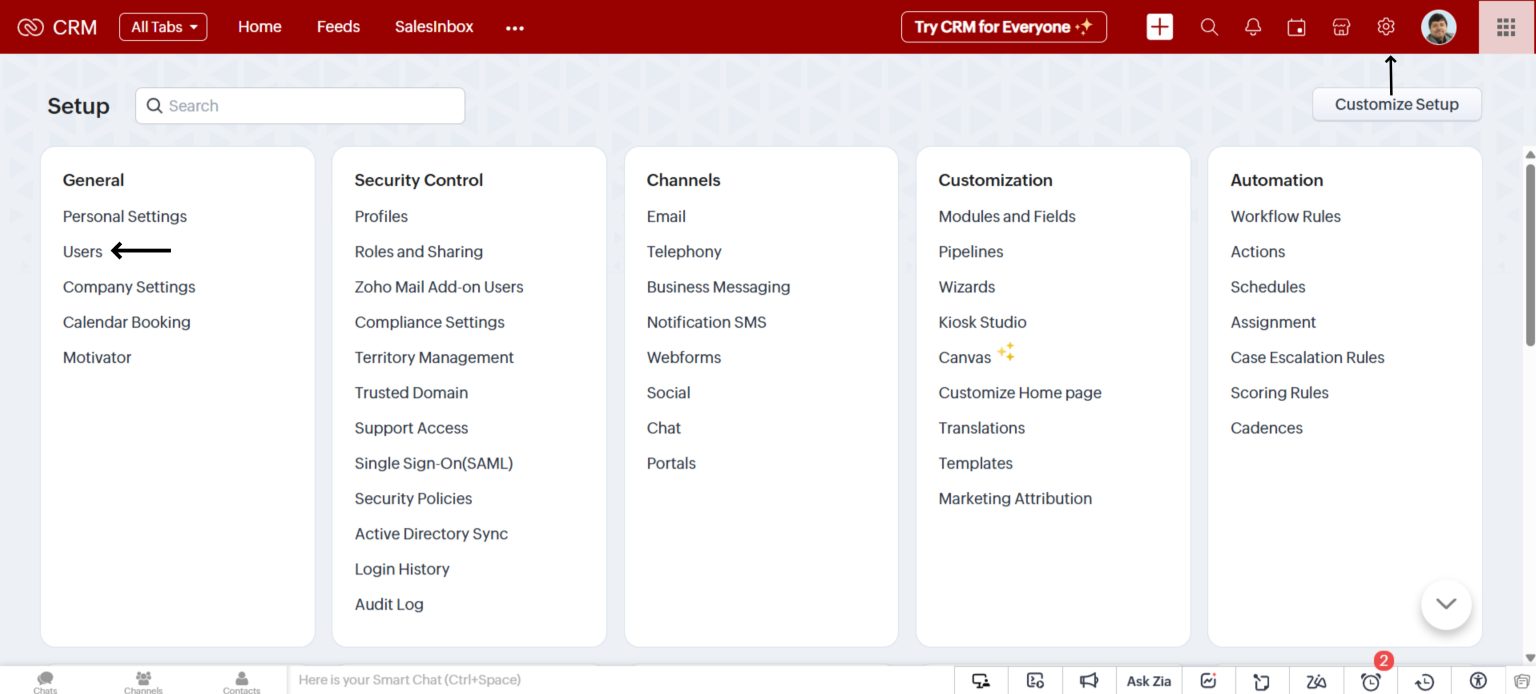The image size is (1536, 694).
Task: Open the SalesInbox tab
Action: (x=433, y=27)
